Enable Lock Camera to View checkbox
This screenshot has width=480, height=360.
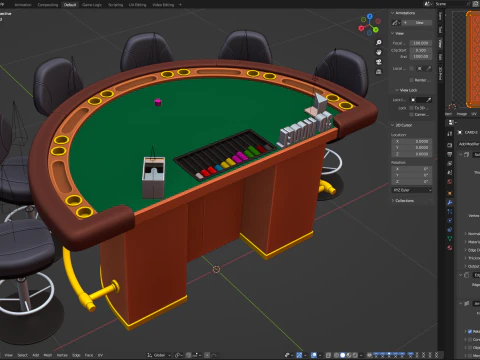pos(411,114)
